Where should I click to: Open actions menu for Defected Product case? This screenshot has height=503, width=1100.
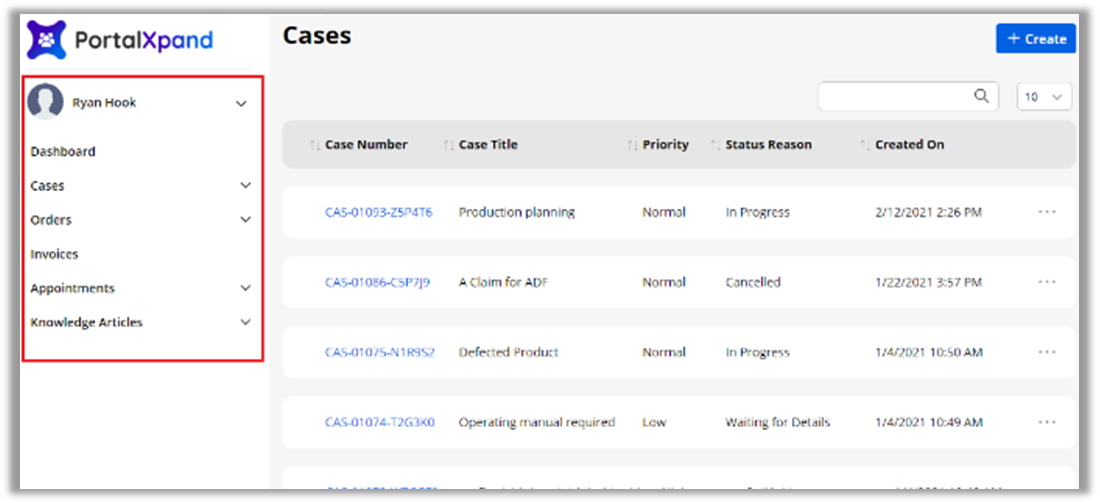click(x=1047, y=352)
